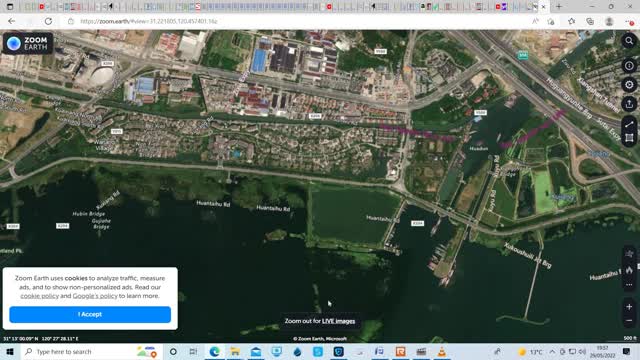Image resolution: width=640 pixels, height=360 pixels.
Task: Open the notifications action center
Action: pyautogui.click(x=627, y=351)
